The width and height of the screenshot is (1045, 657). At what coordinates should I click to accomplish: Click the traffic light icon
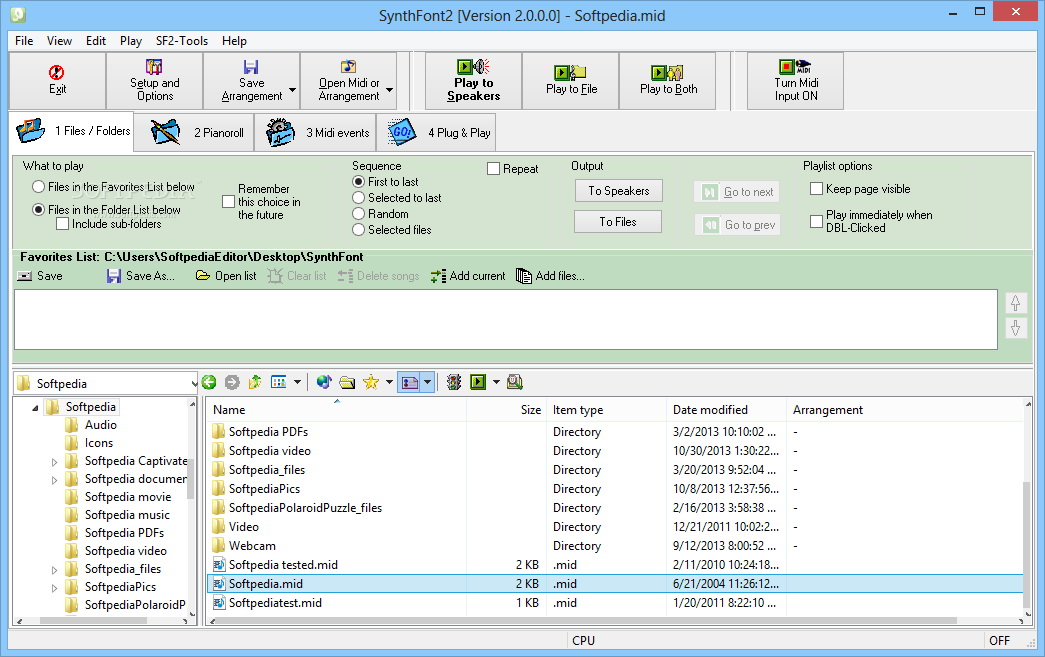(454, 382)
